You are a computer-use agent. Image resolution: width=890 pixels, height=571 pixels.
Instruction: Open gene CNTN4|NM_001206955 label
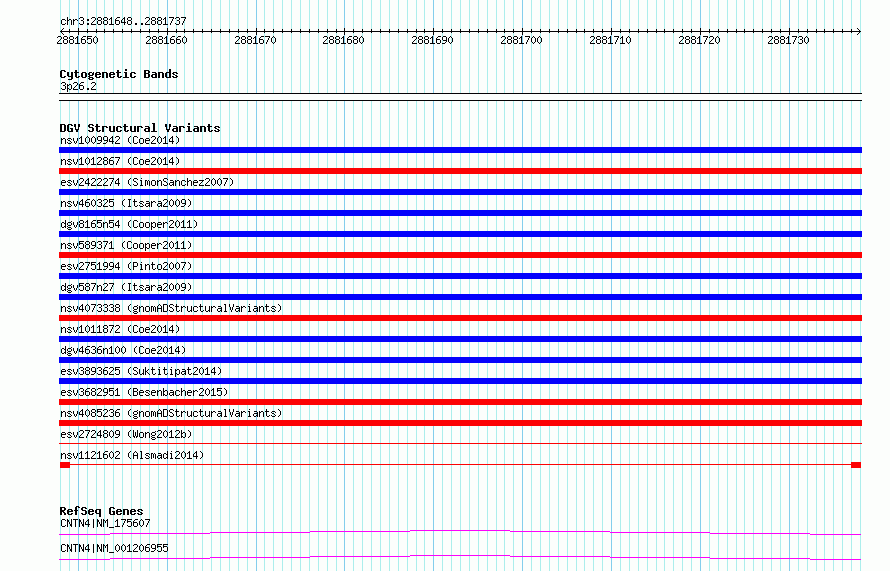(x=114, y=548)
